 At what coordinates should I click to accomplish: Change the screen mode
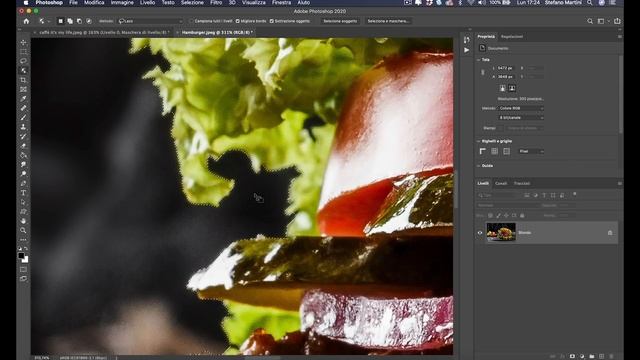coord(23,279)
